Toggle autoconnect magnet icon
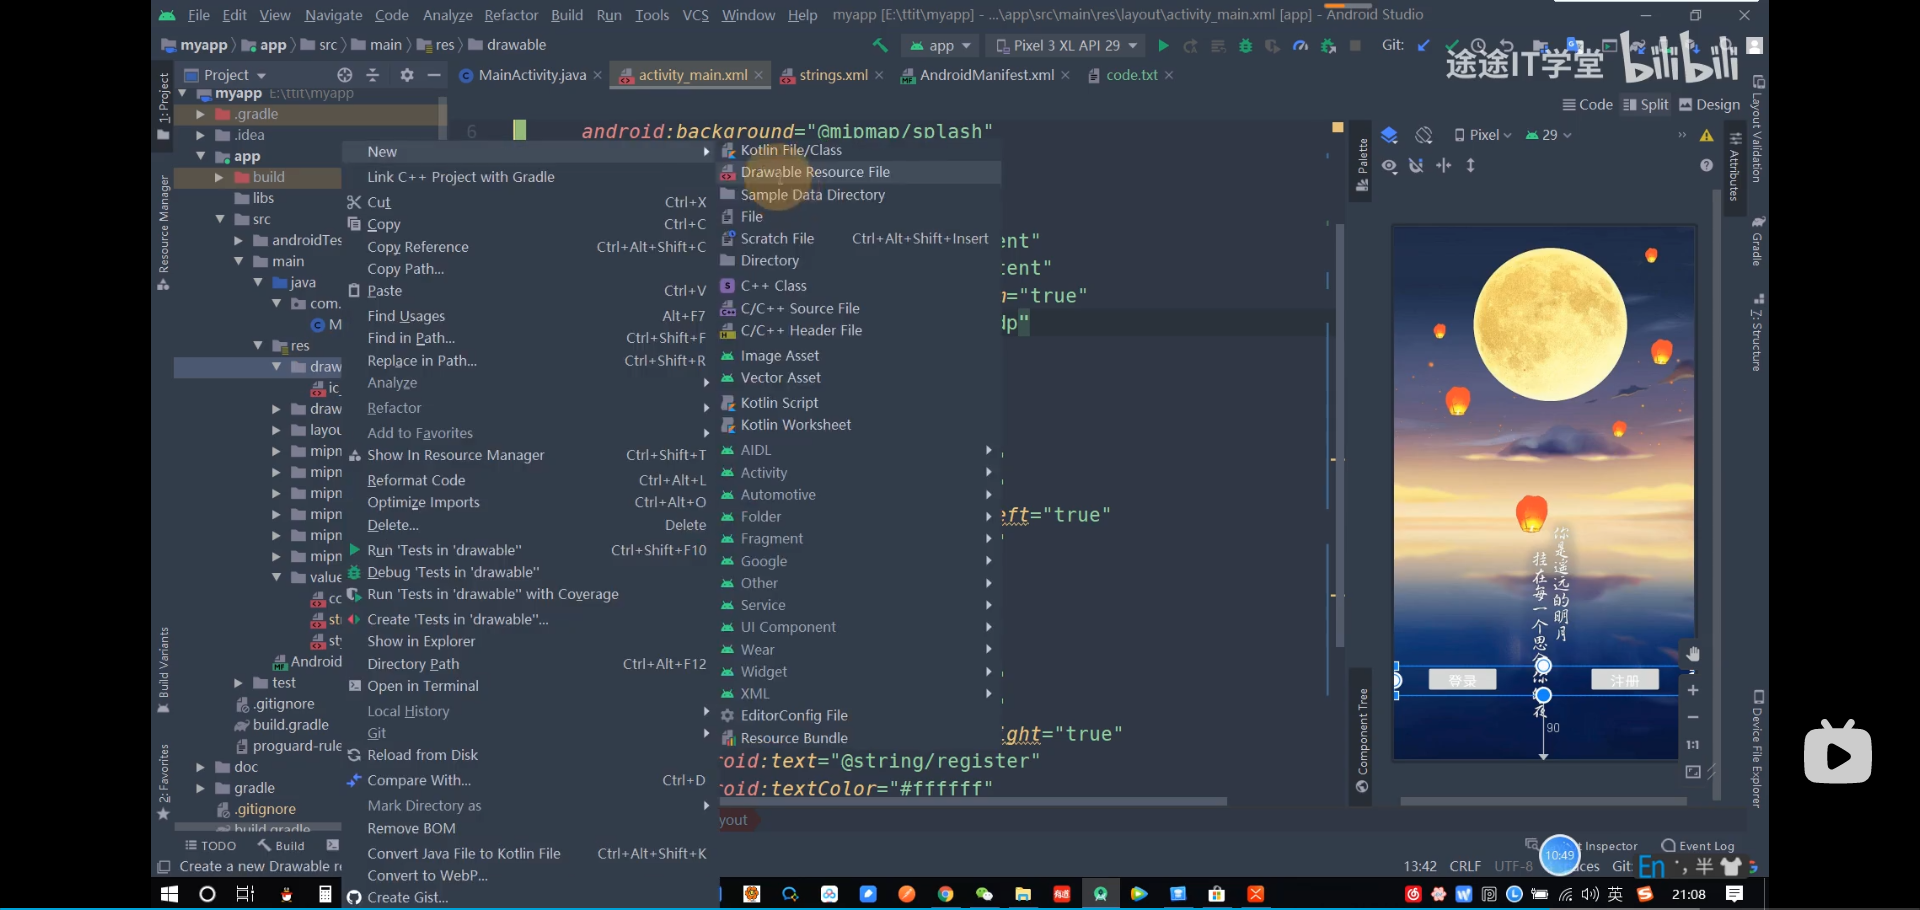Screen dimensions: 1920x910 pyautogui.click(x=1416, y=166)
